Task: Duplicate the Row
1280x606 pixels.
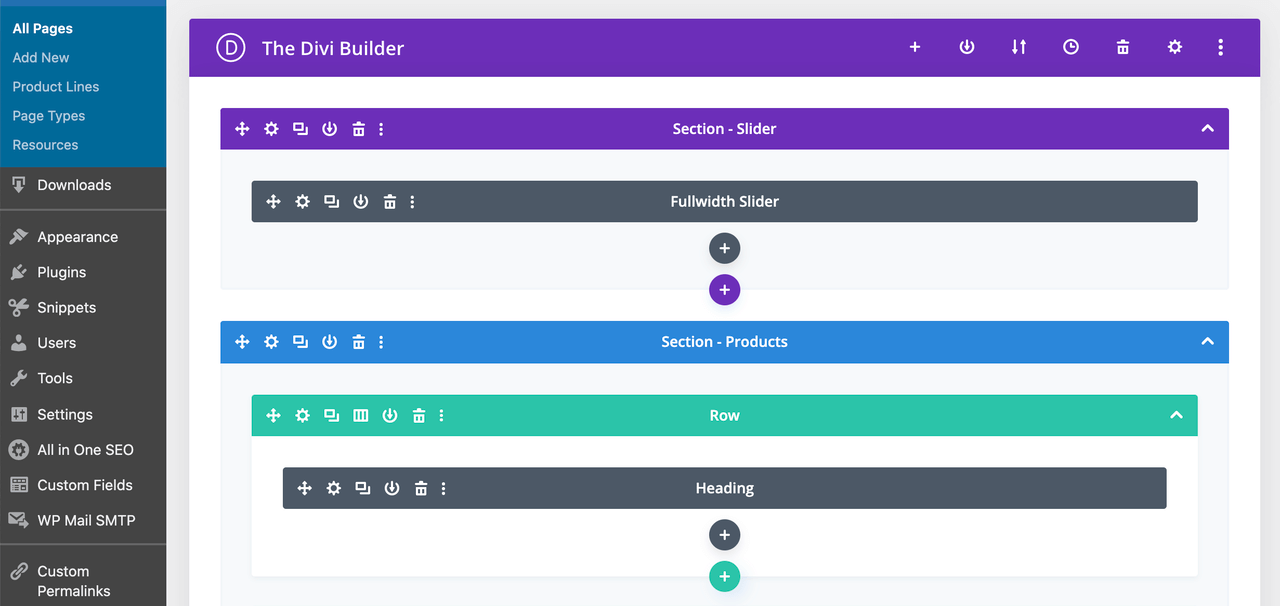Action: [x=331, y=416]
